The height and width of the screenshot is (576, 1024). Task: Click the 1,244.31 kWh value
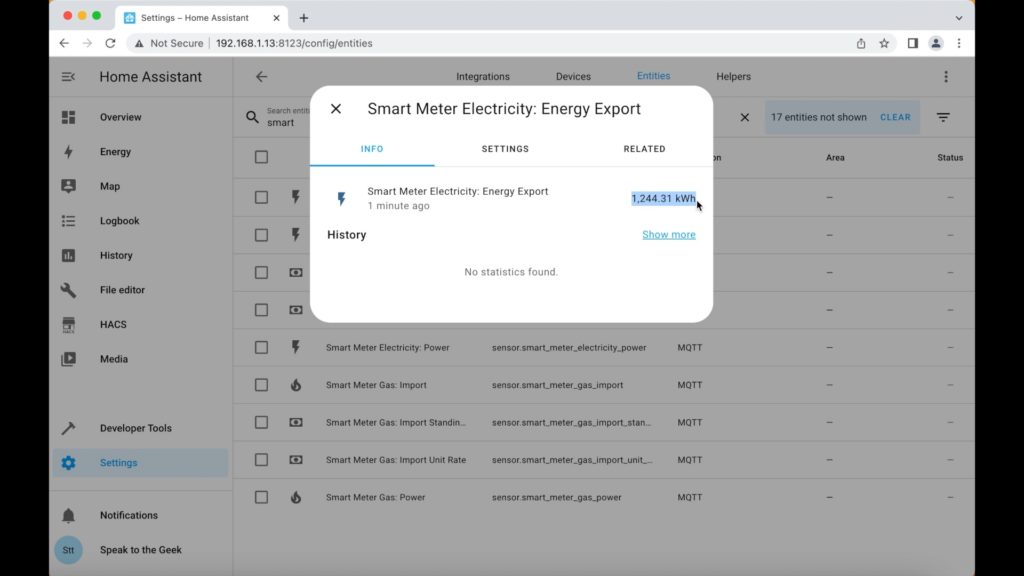[x=664, y=199]
